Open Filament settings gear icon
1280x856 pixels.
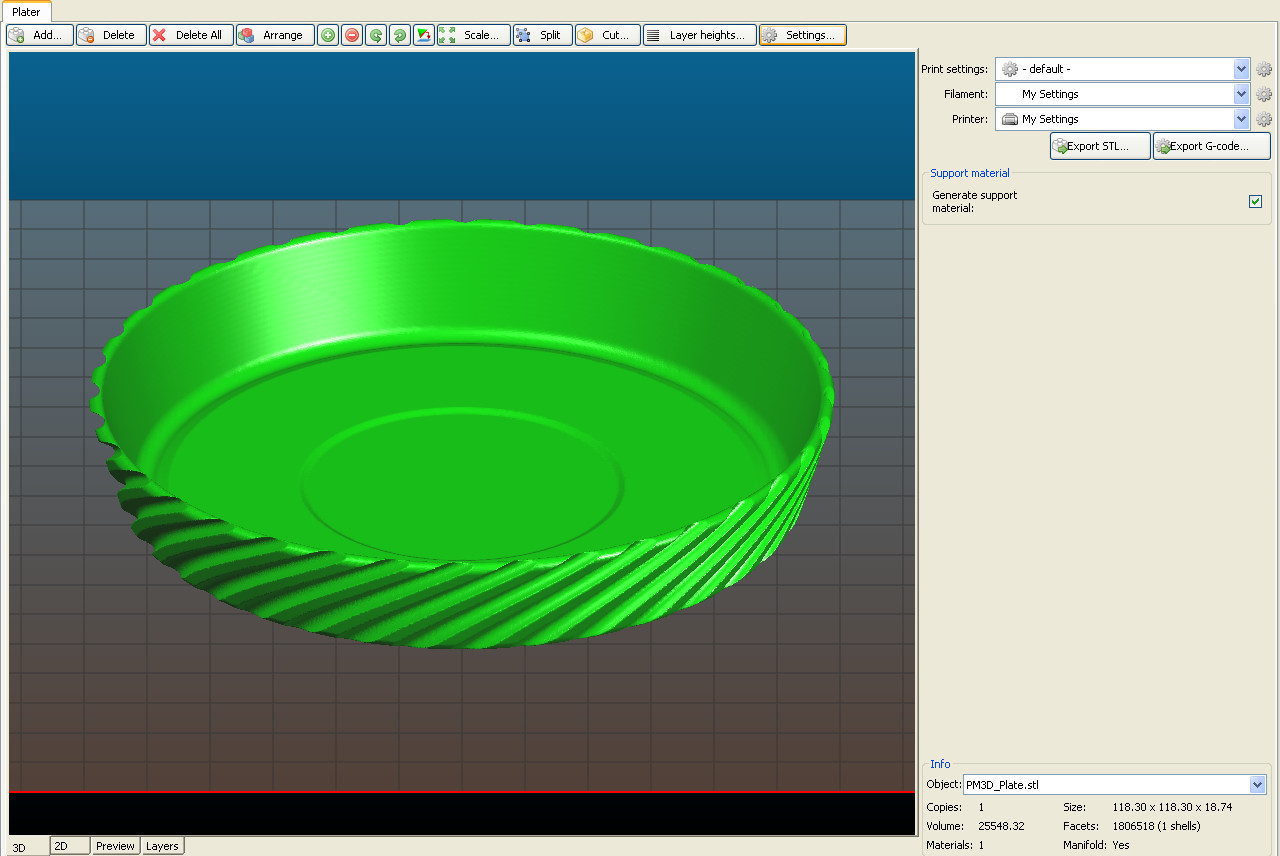point(1264,94)
